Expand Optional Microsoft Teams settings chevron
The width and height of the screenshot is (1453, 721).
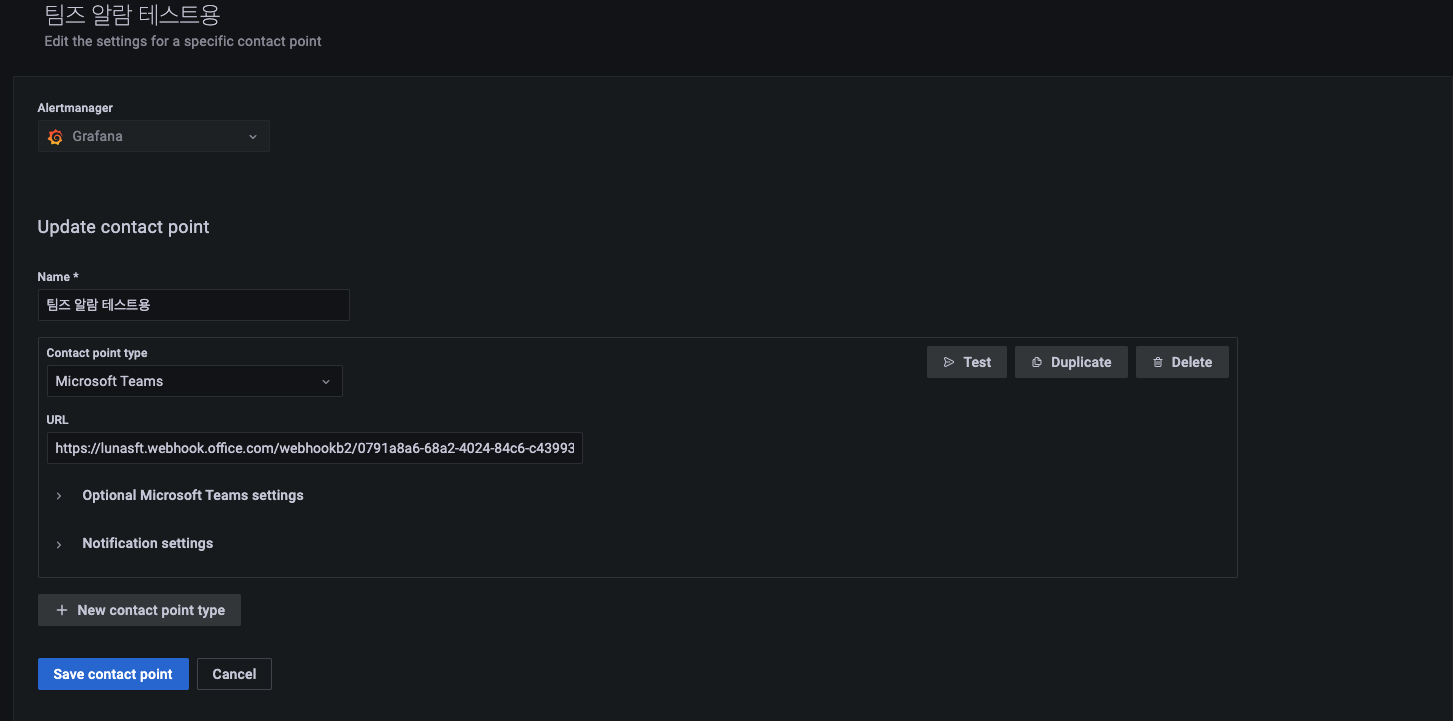point(59,496)
